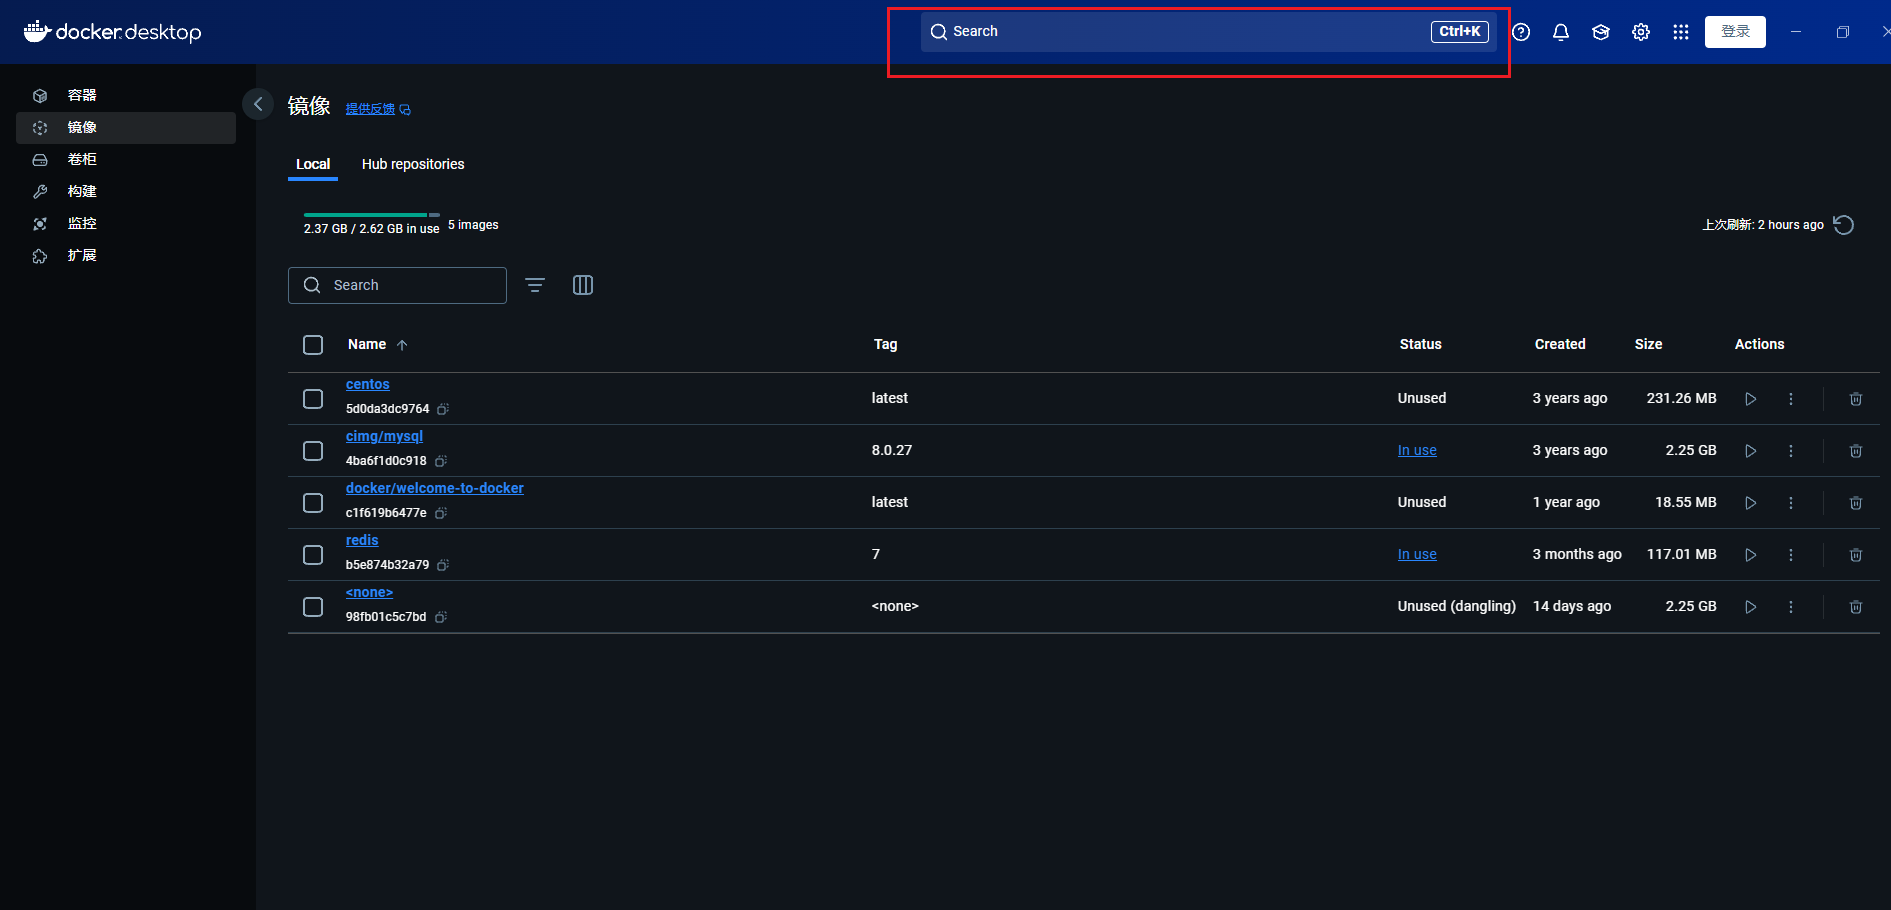
Task: Open the redis image link
Action: coord(362,540)
